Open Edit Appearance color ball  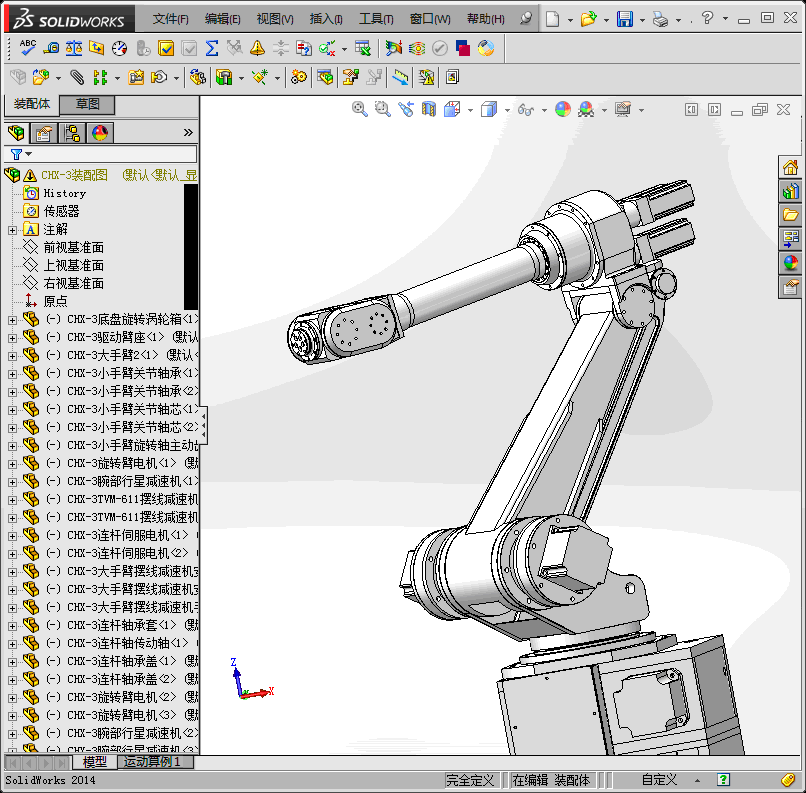563,109
